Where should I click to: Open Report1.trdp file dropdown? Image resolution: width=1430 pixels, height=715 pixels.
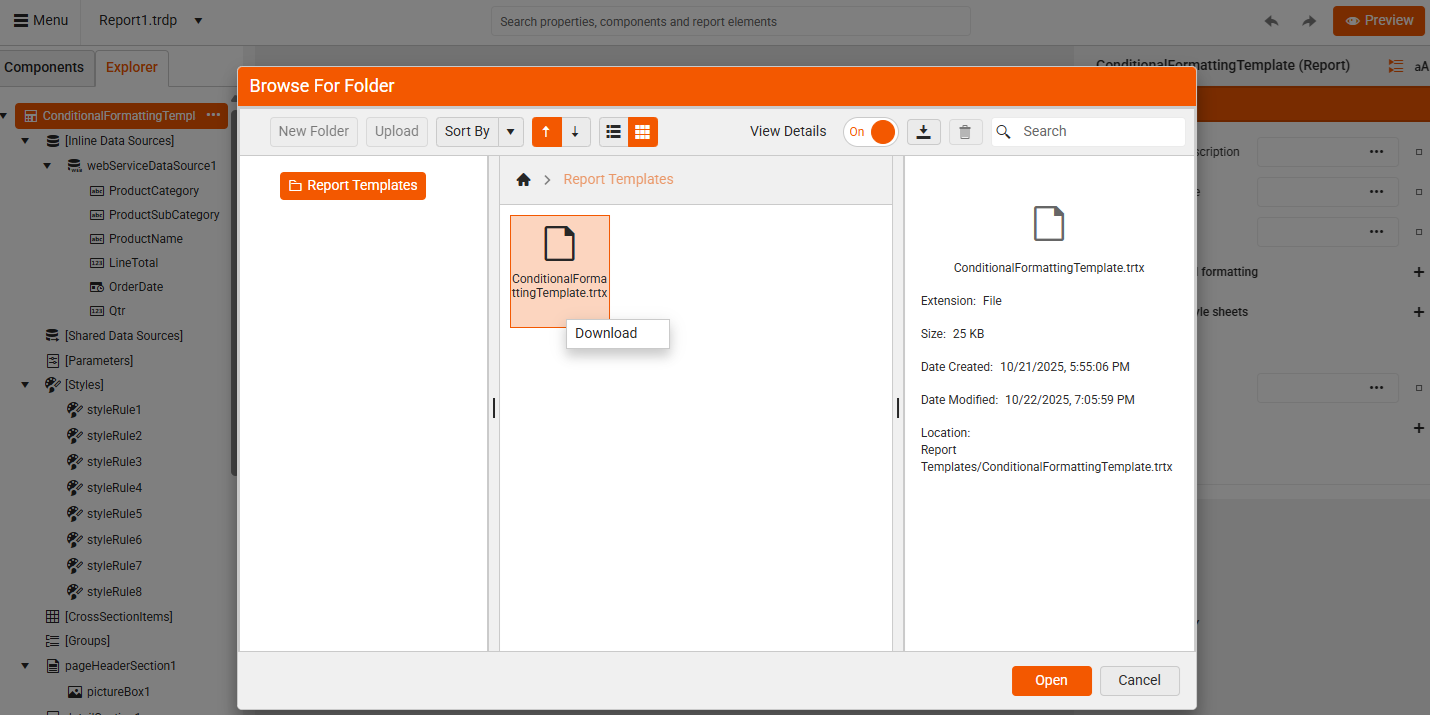pyautogui.click(x=198, y=21)
